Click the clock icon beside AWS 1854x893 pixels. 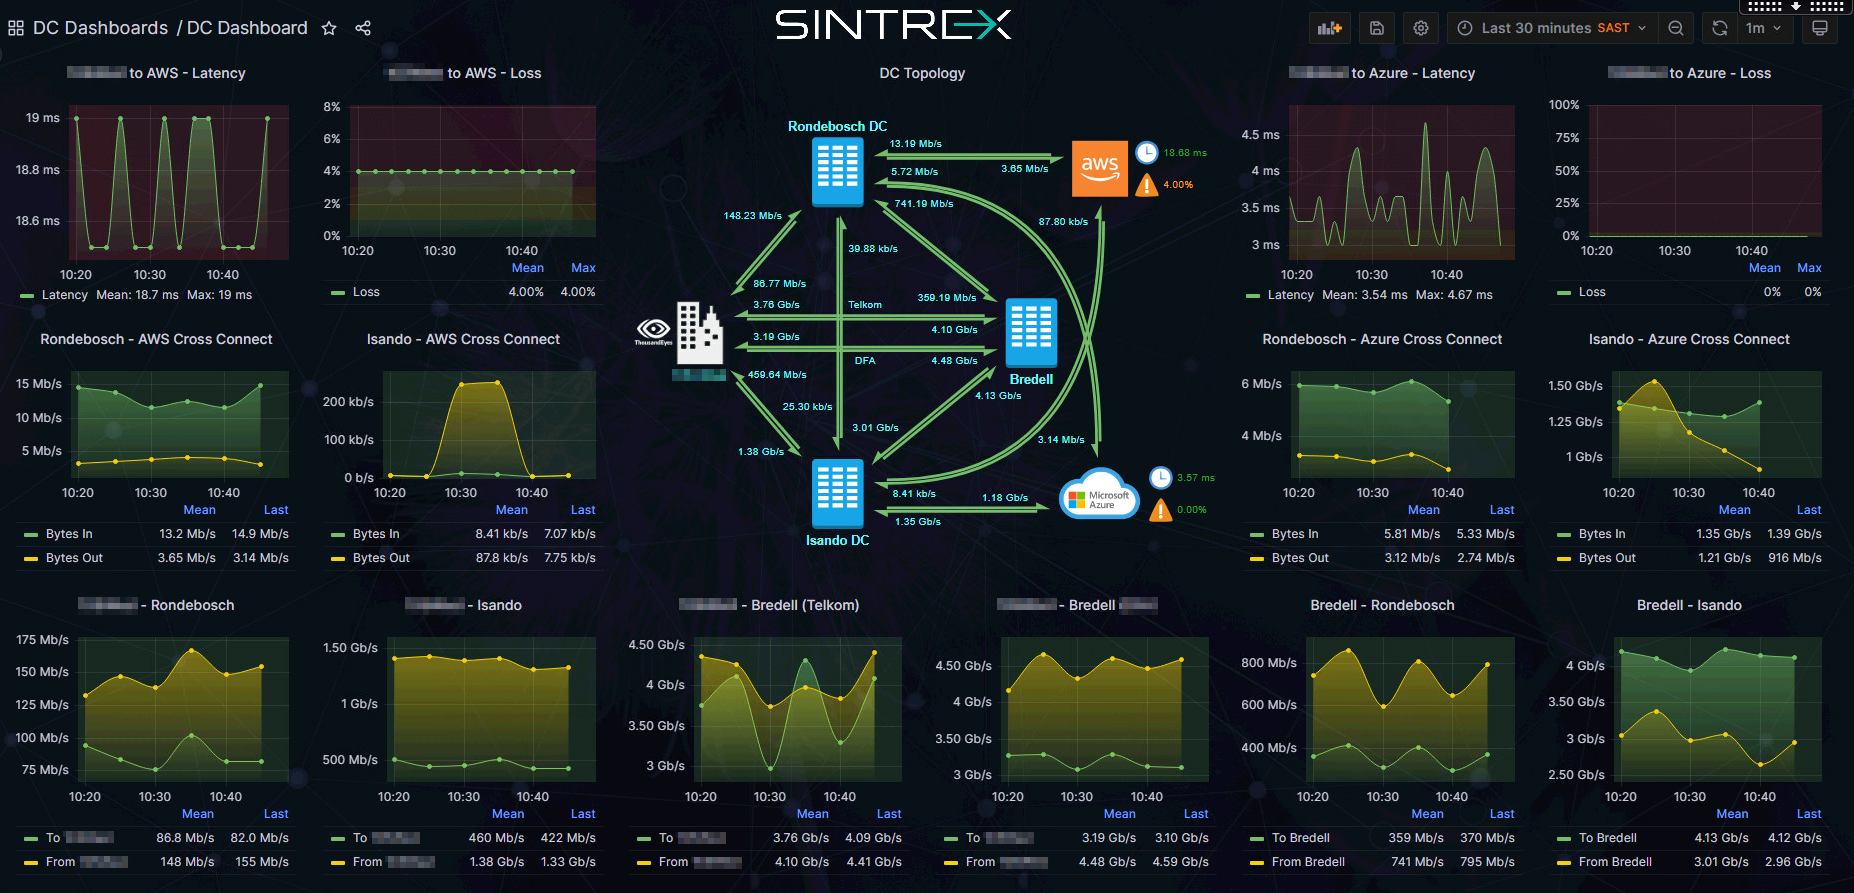[x=1147, y=152]
